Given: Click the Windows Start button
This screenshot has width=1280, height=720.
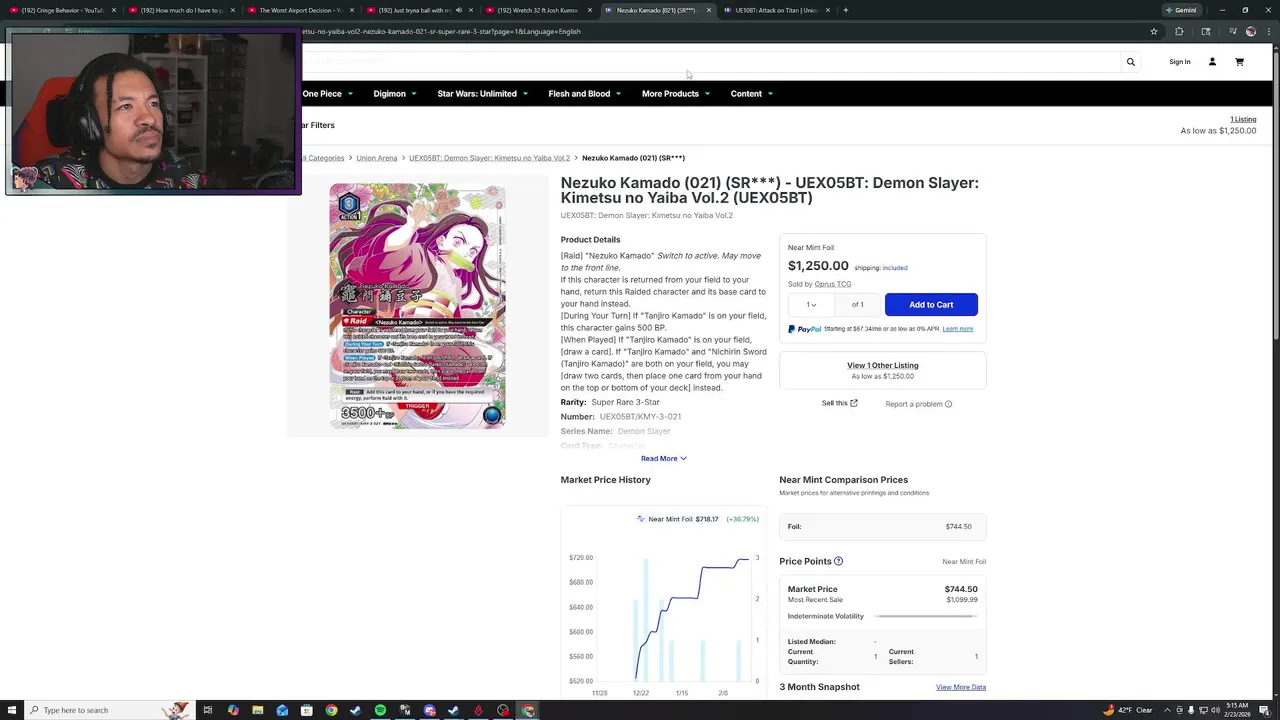Looking at the screenshot, I should [12, 710].
